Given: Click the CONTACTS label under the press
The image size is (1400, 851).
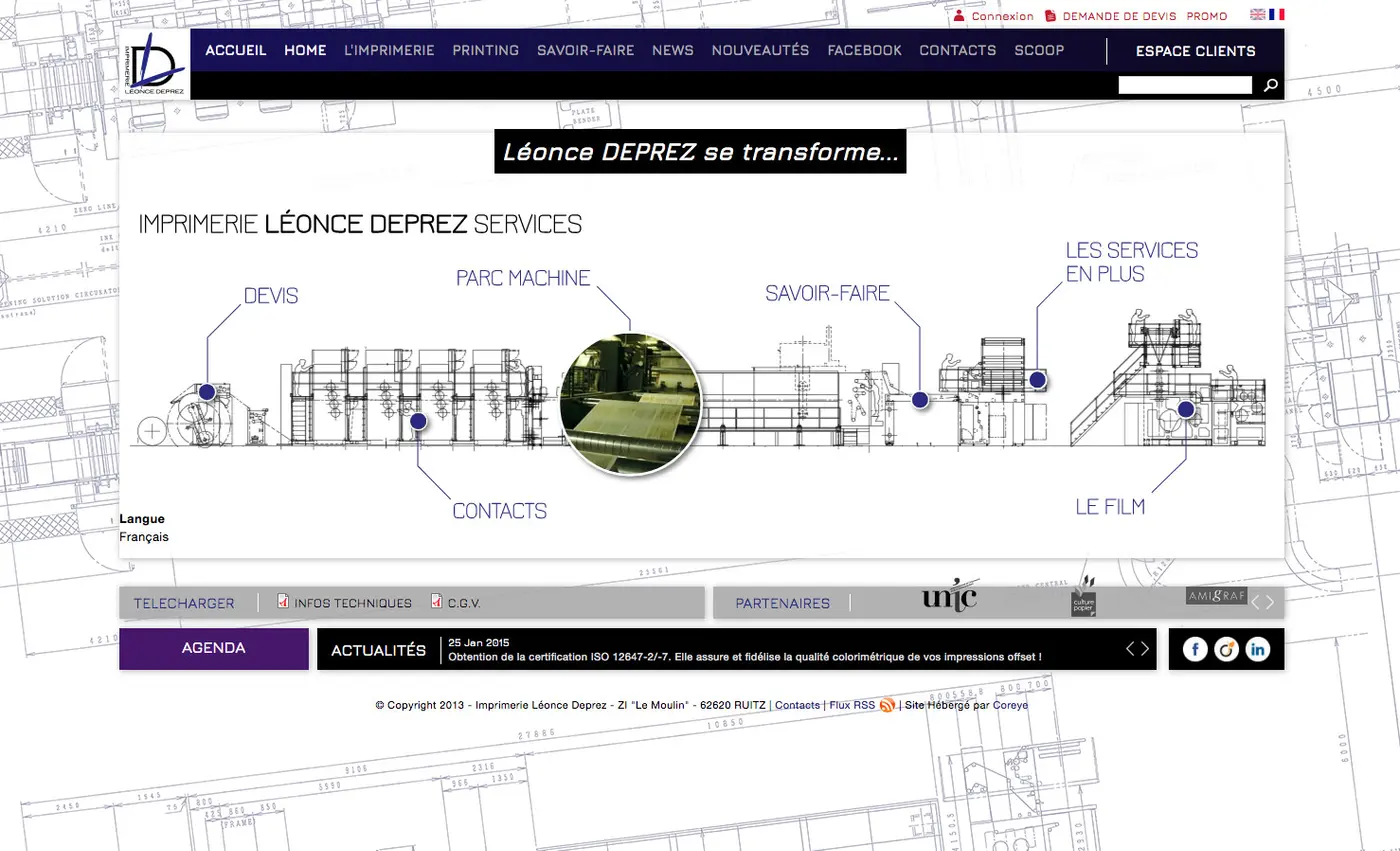Looking at the screenshot, I should coord(500,511).
